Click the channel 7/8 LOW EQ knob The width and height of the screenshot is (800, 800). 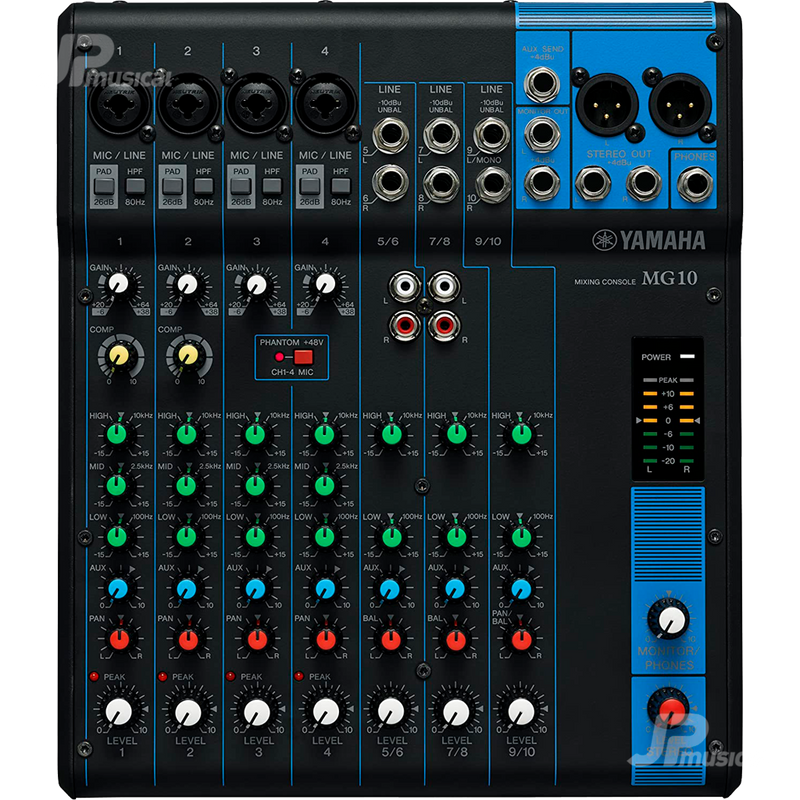pyautogui.click(x=457, y=536)
